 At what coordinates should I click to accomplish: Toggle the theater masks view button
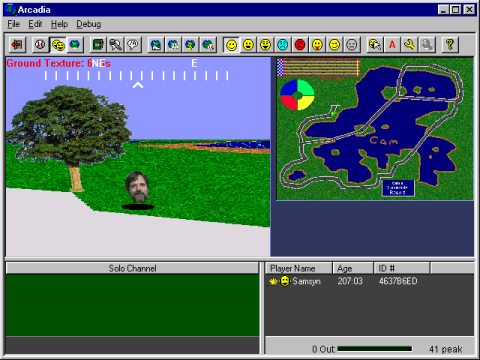(x=58, y=45)
